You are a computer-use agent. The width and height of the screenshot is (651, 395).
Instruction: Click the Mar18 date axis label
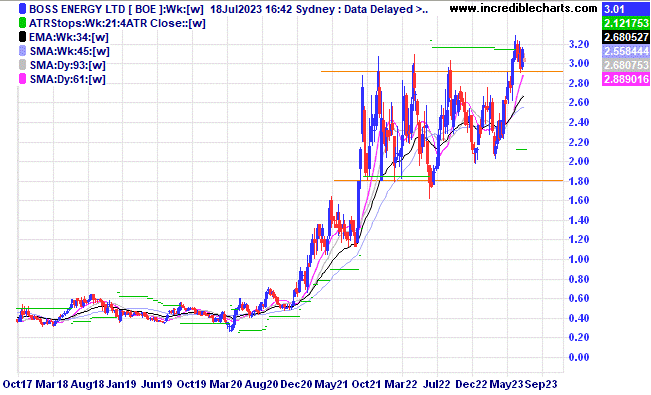coord(52,384)
